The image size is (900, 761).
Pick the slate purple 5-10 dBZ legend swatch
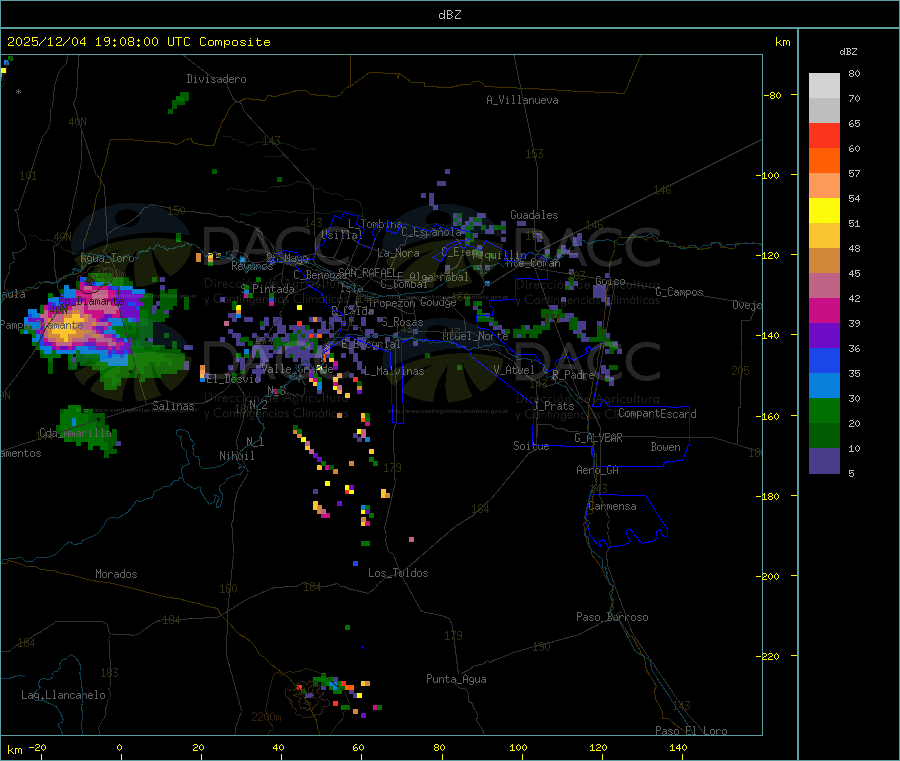(824, 461)
